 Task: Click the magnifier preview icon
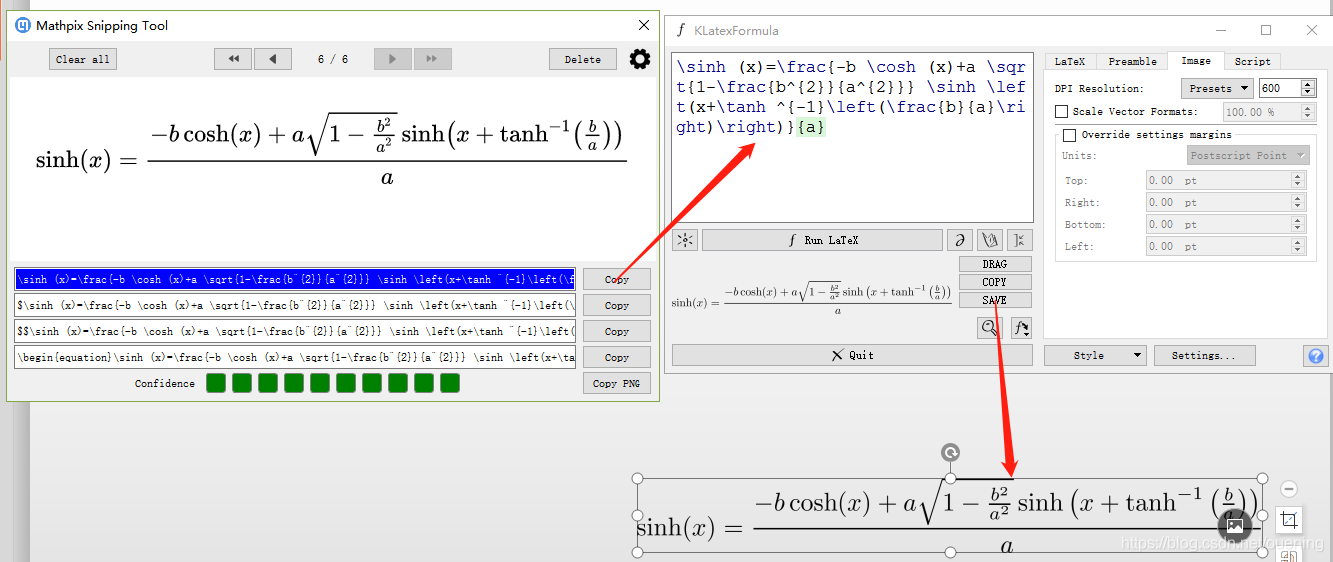(990, 327)
